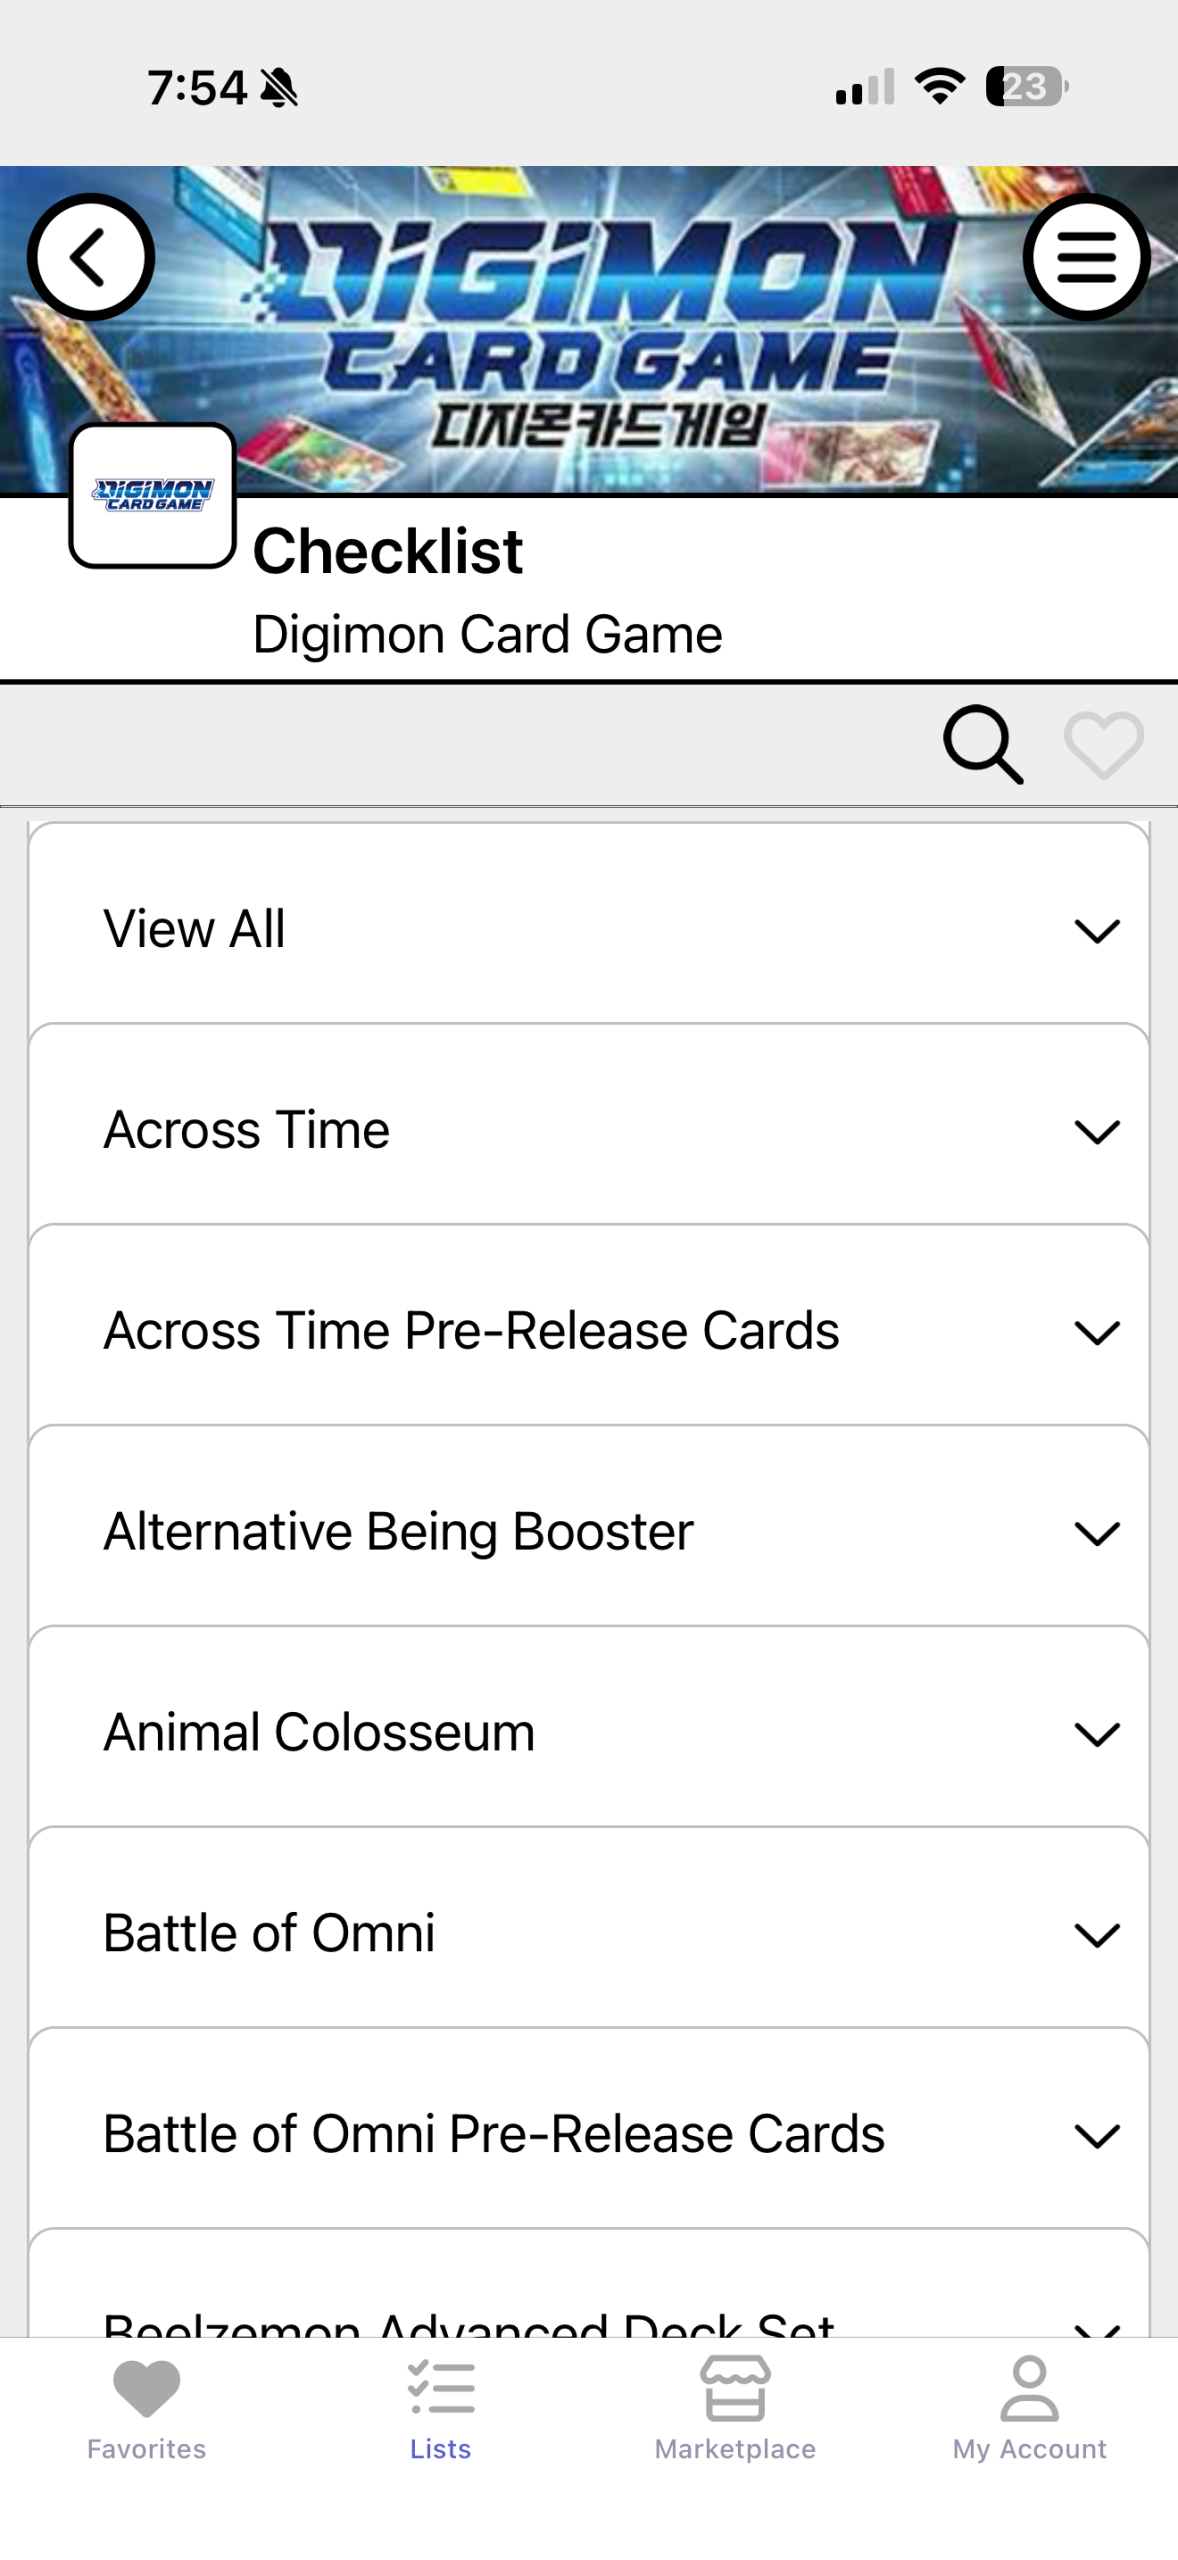
Task: Expand Battle of Omni Pre-Release Cards
Action: click(x=1096, y=2136)
